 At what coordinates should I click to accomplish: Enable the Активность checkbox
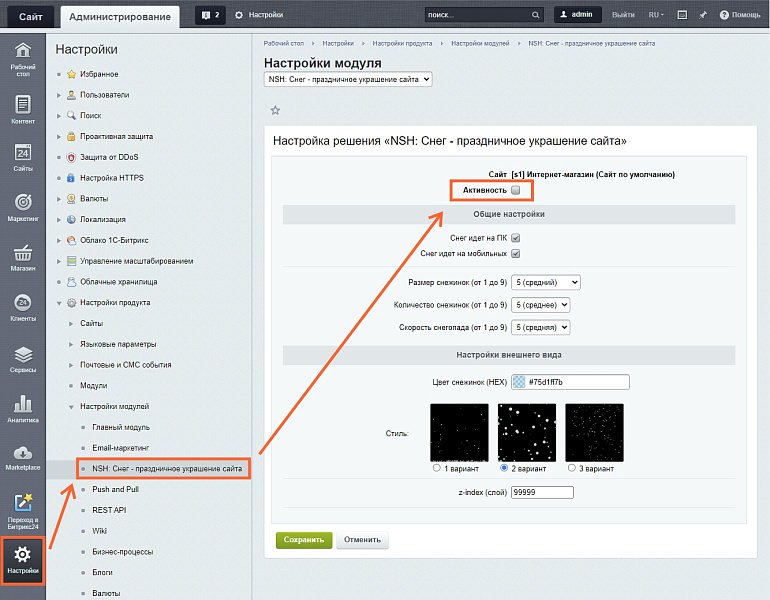[x=516, y=190]
